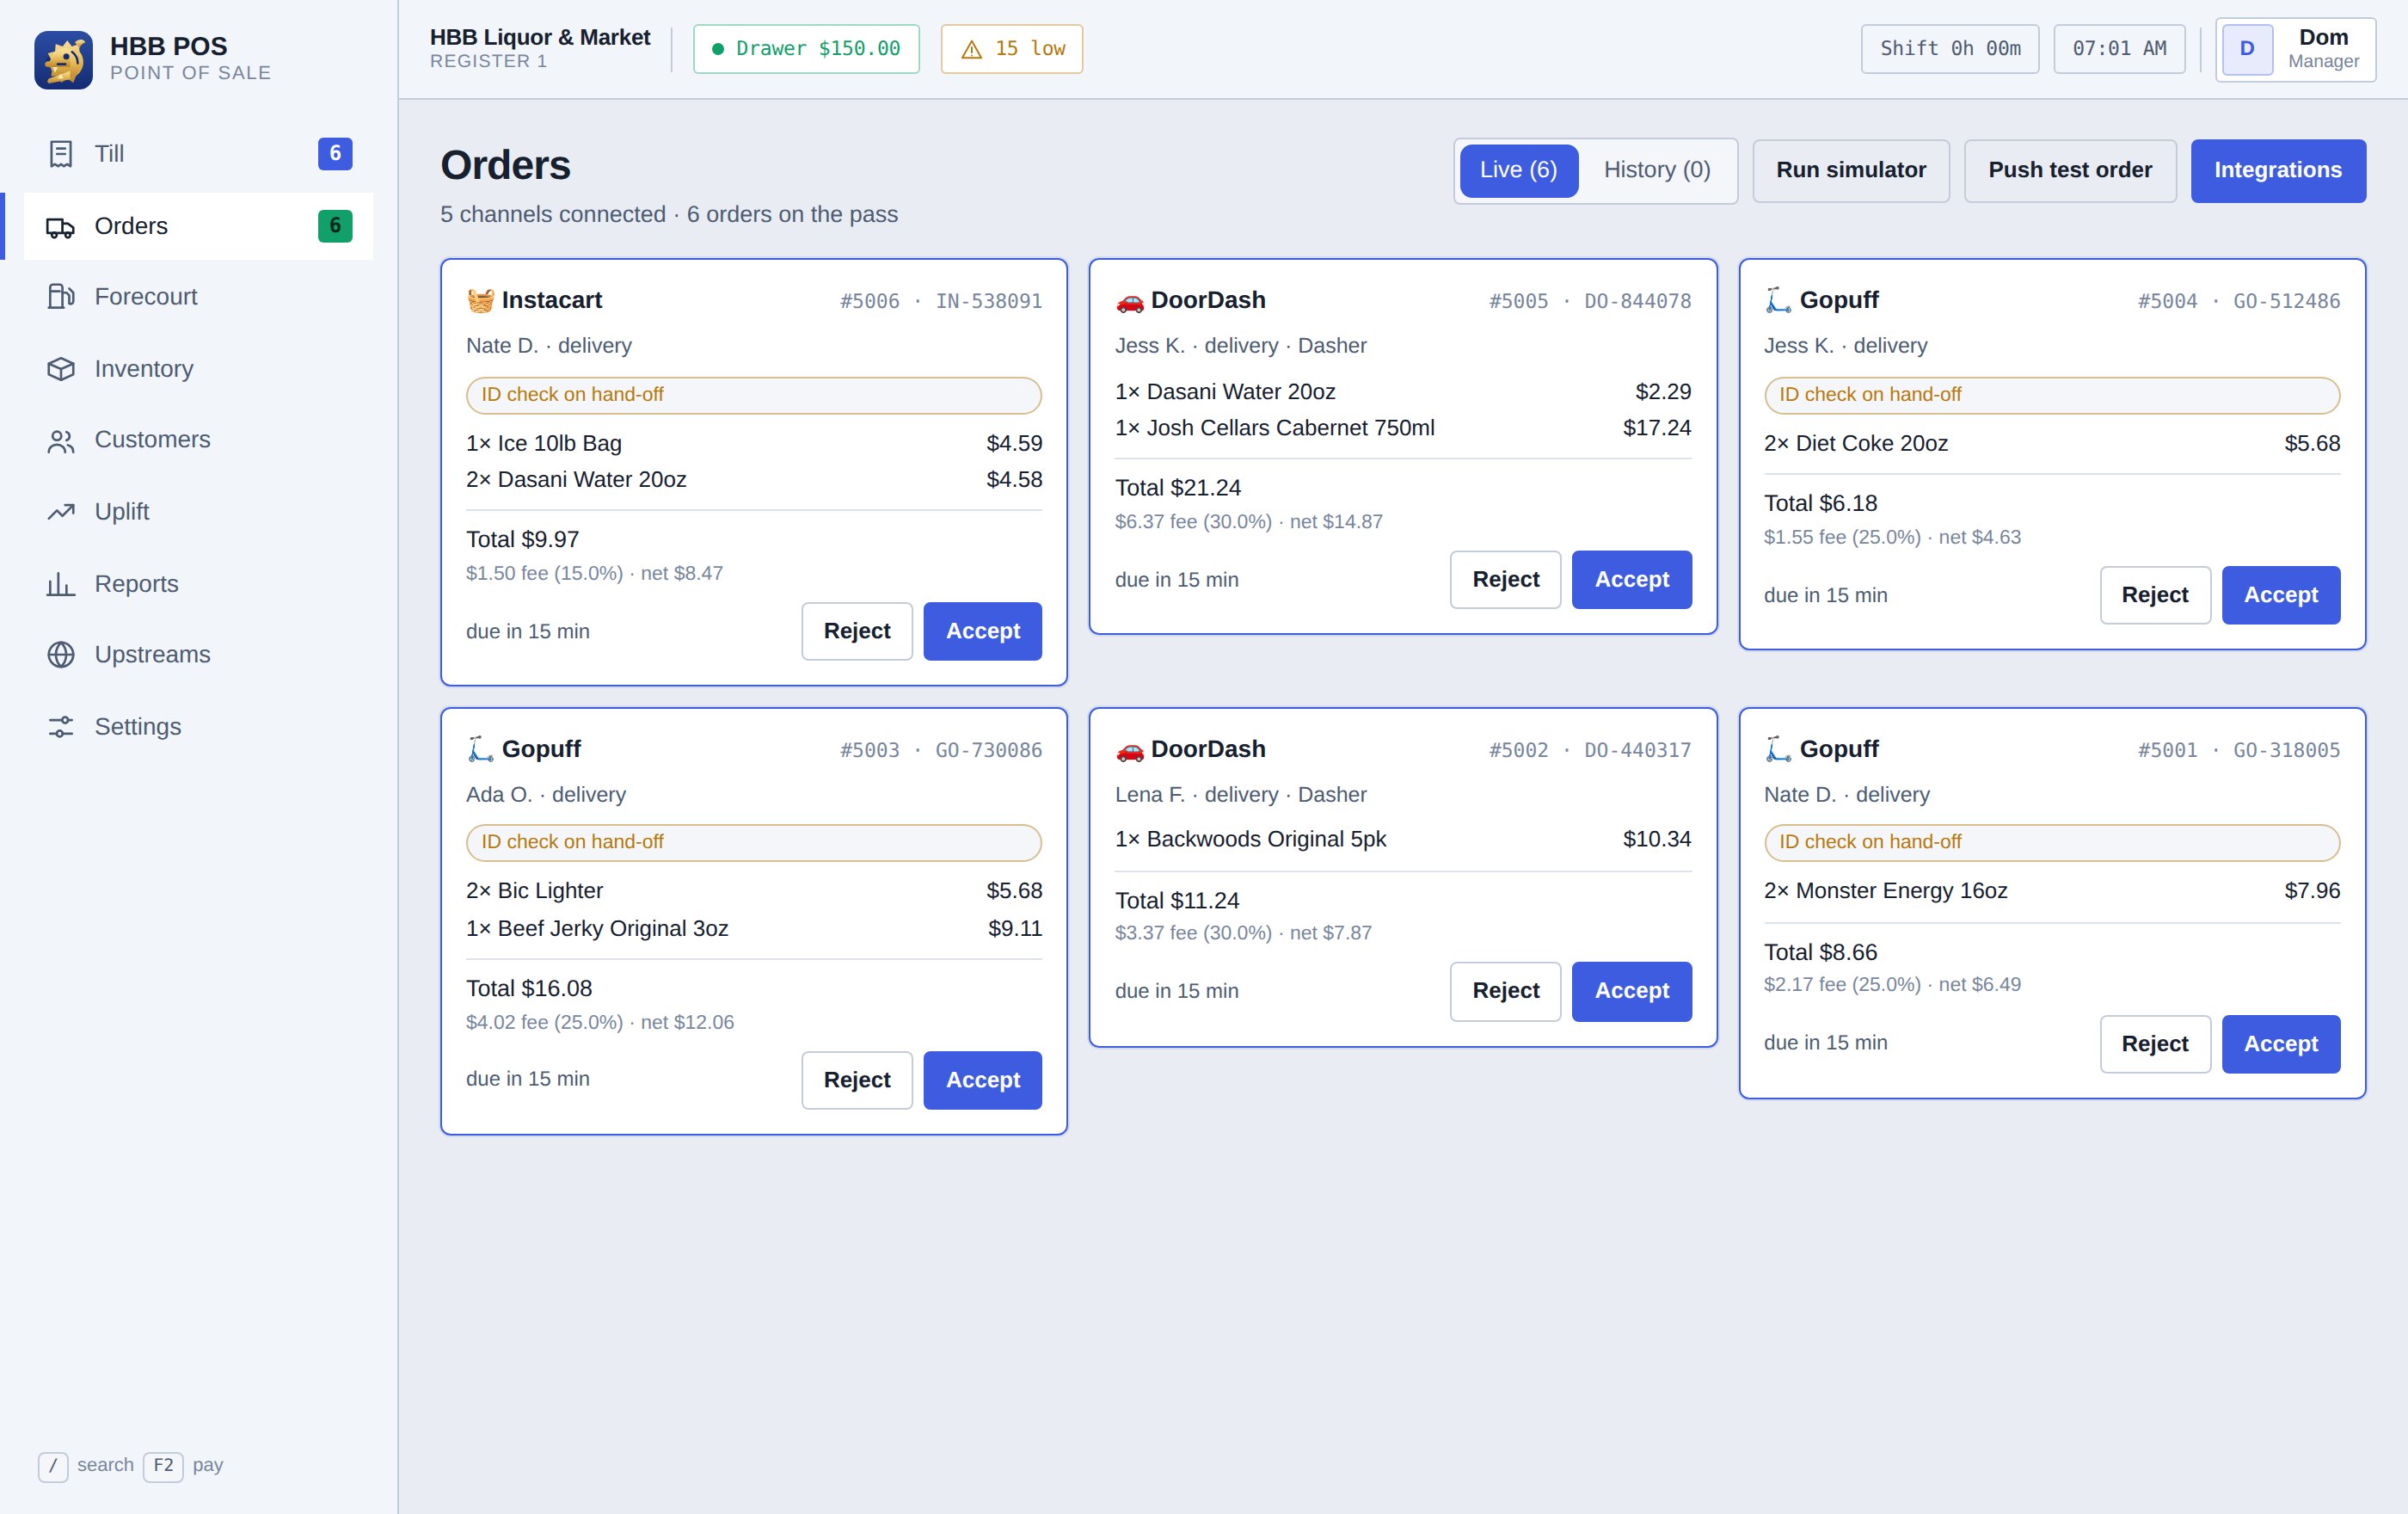2408x1514 pixels.
Task: Open the Integrations button
Action: pos(2278,170)
